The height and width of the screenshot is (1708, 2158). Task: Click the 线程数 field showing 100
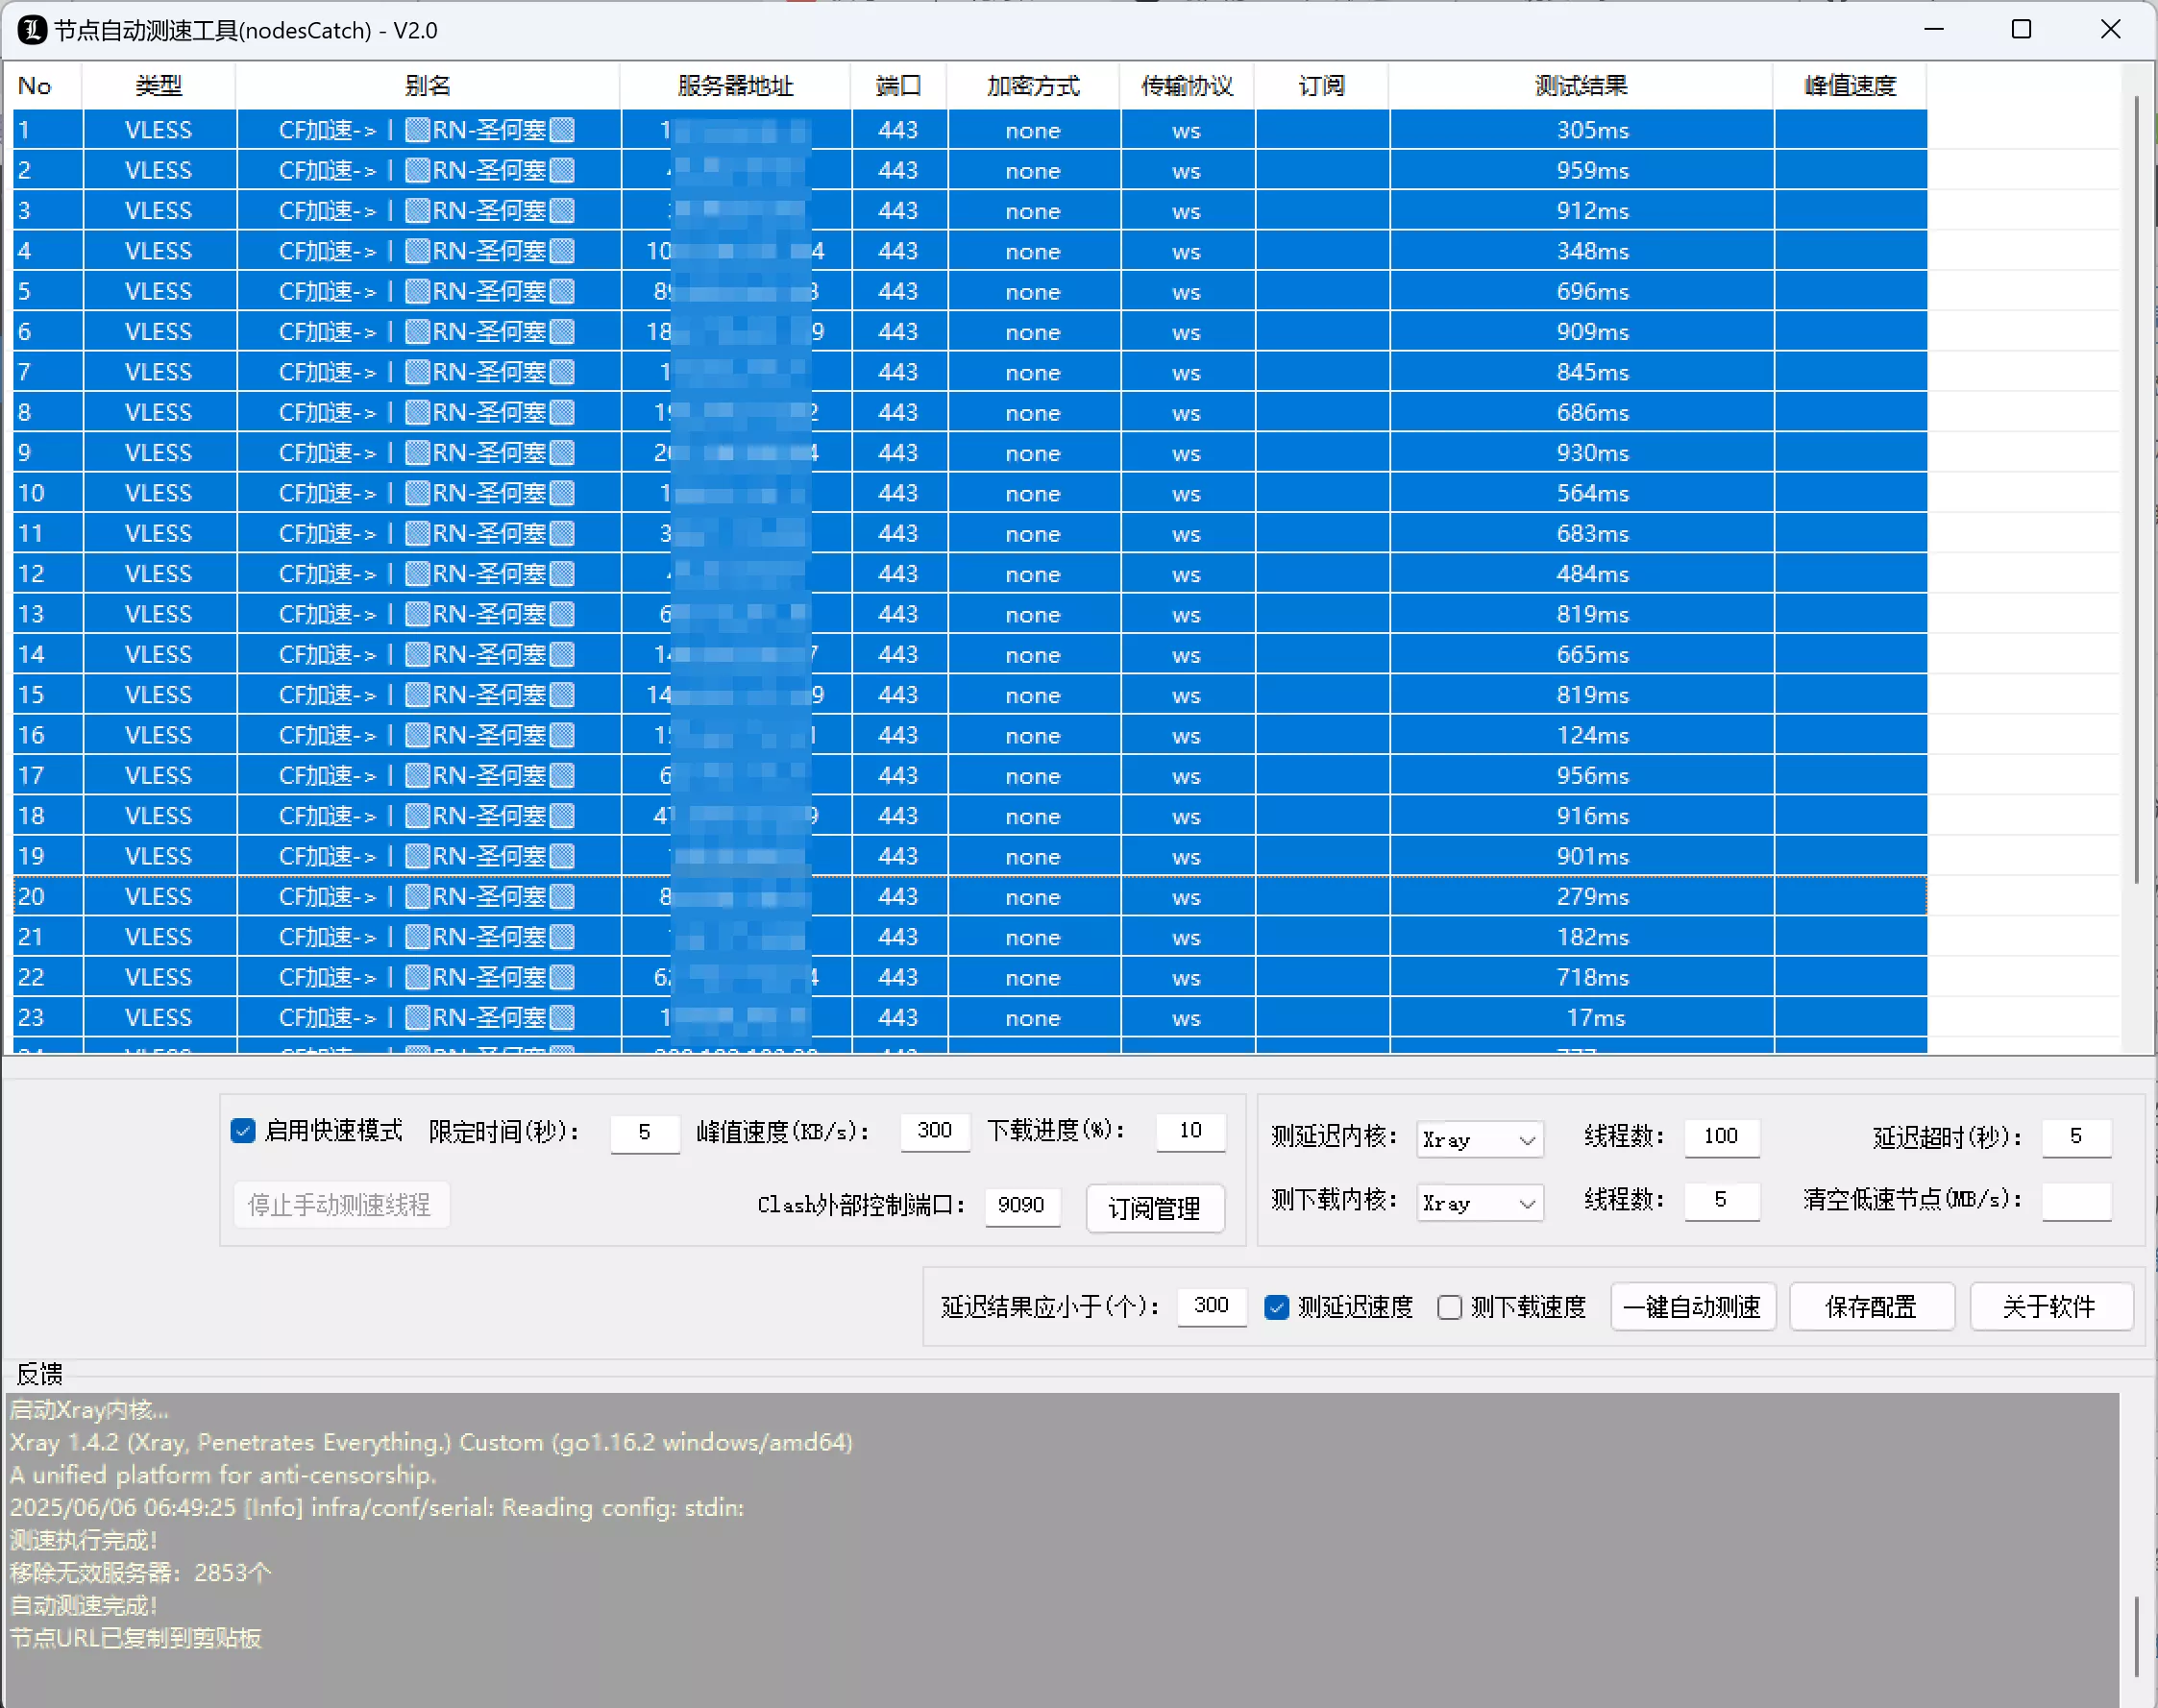click(x=1722, y=1137)
